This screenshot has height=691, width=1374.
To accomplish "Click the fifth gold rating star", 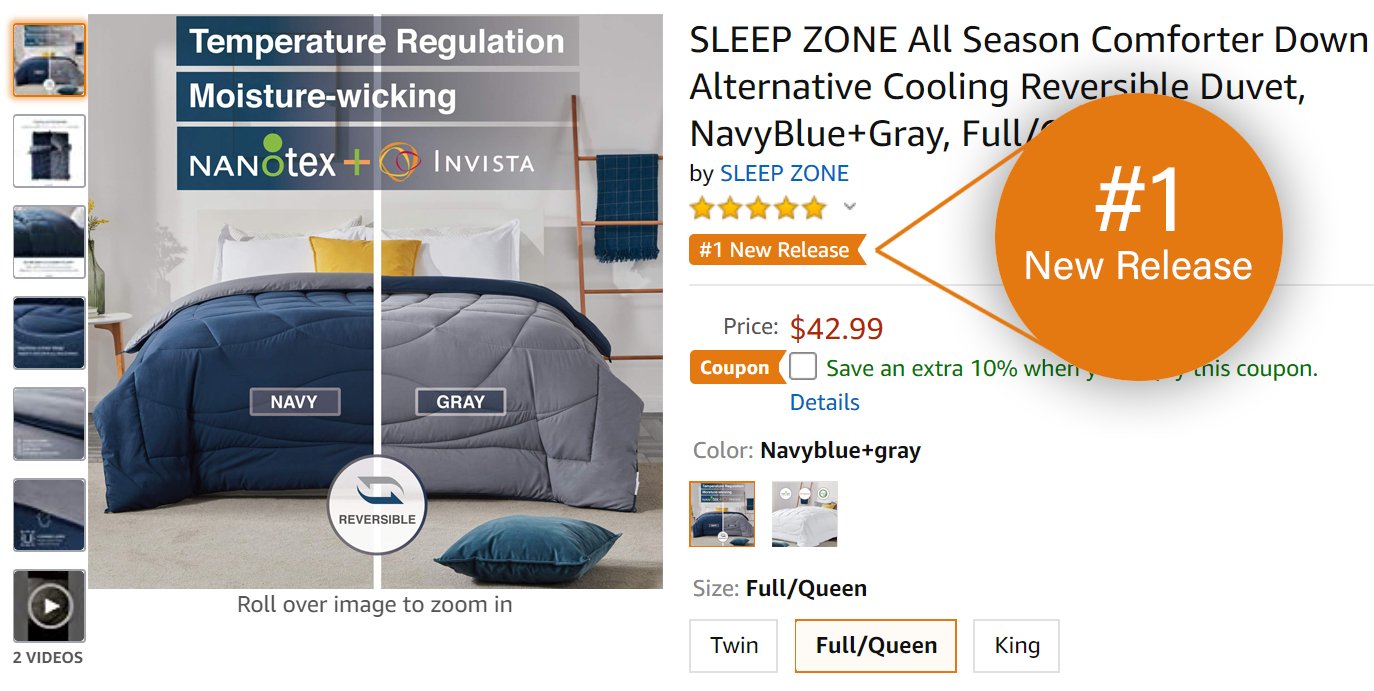I will (814, 207).
